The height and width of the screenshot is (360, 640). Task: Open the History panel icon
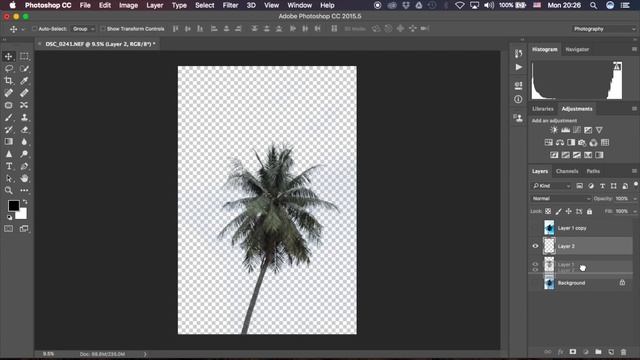(518, 53)
